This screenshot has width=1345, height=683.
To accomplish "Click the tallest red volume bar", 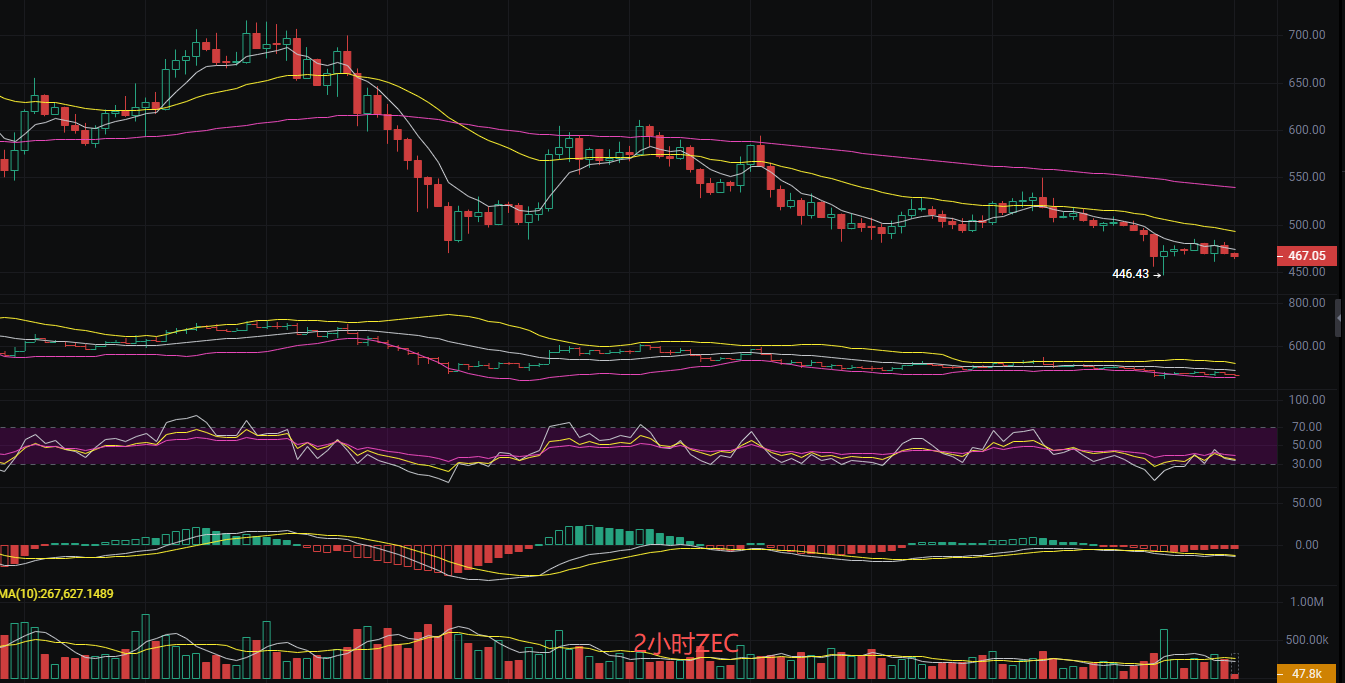I will pyautogui.click(x=447, y=642).
